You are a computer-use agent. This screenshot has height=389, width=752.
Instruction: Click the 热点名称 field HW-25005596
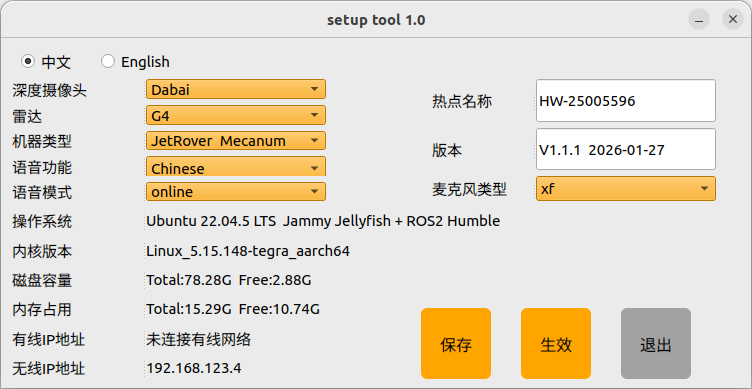coord(625,101)
